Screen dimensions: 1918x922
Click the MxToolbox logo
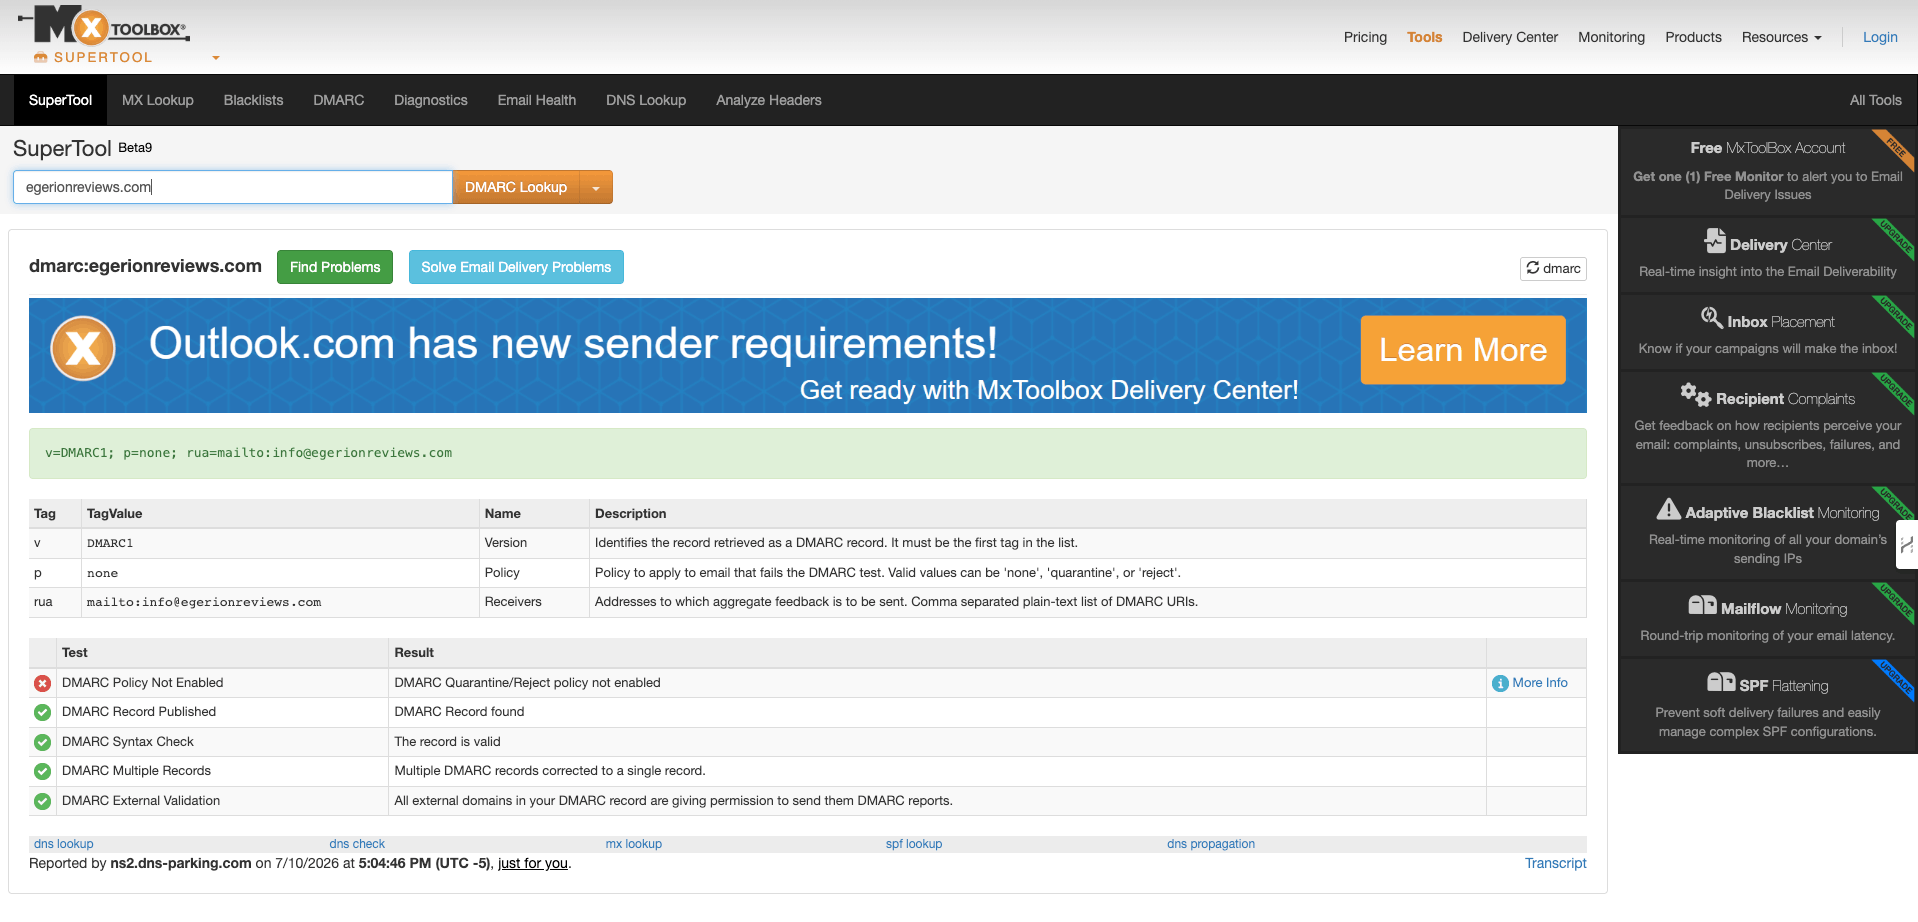point(104,27)
